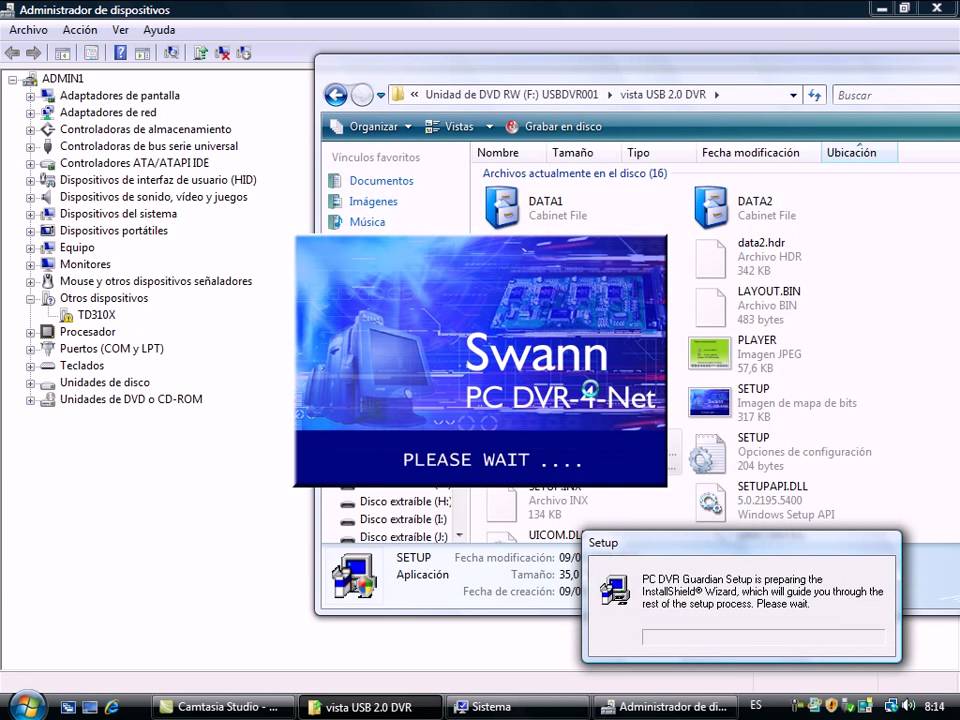Select Disco extraíble (H:) in folder tree
This screenshot has height=720, width=960.
[x=405, y=502]
